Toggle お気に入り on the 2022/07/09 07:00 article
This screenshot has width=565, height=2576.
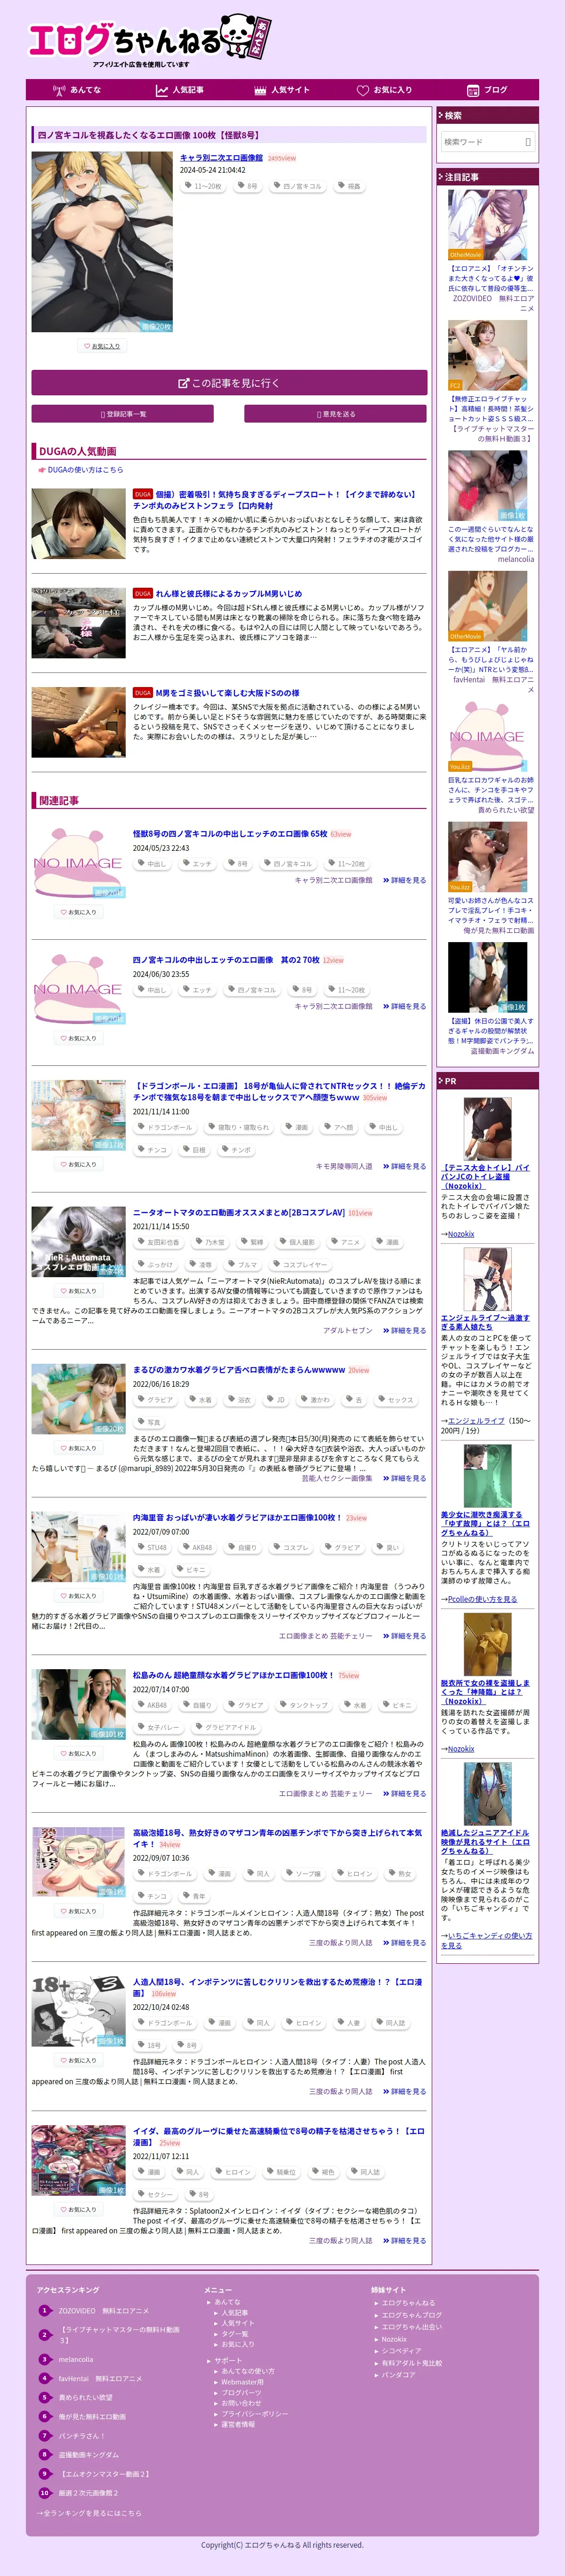click(78, 1596)
